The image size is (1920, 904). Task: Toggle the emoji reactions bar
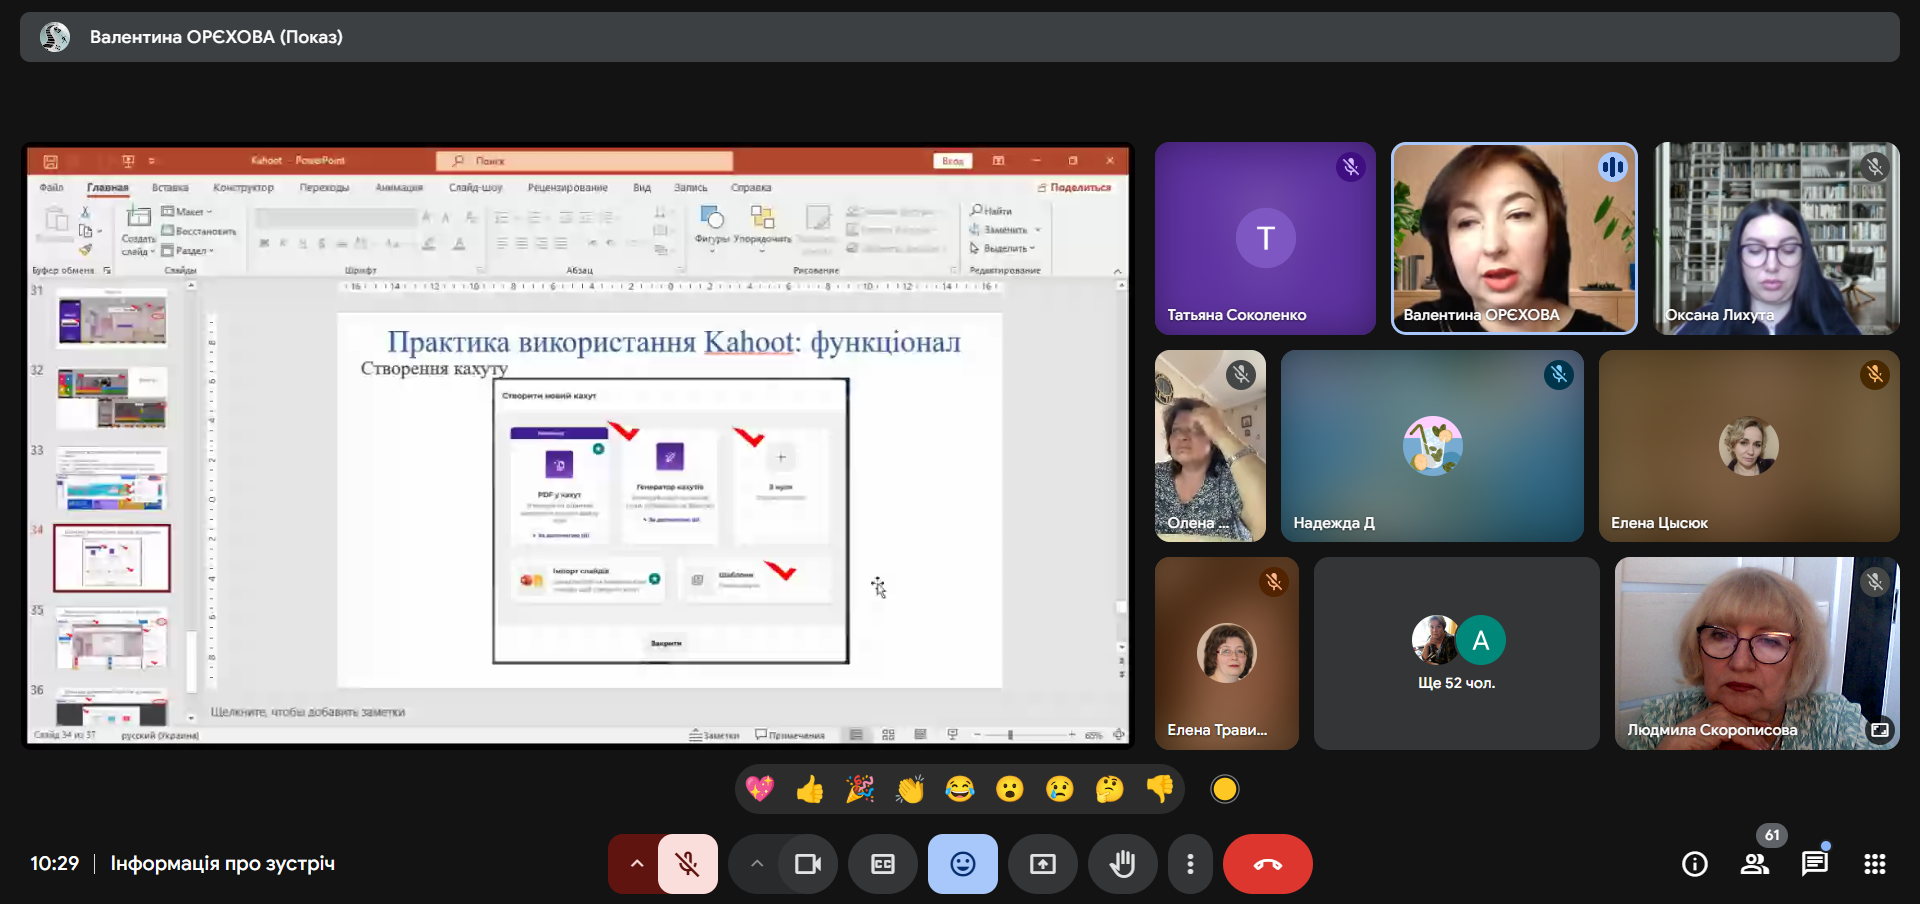962,864
